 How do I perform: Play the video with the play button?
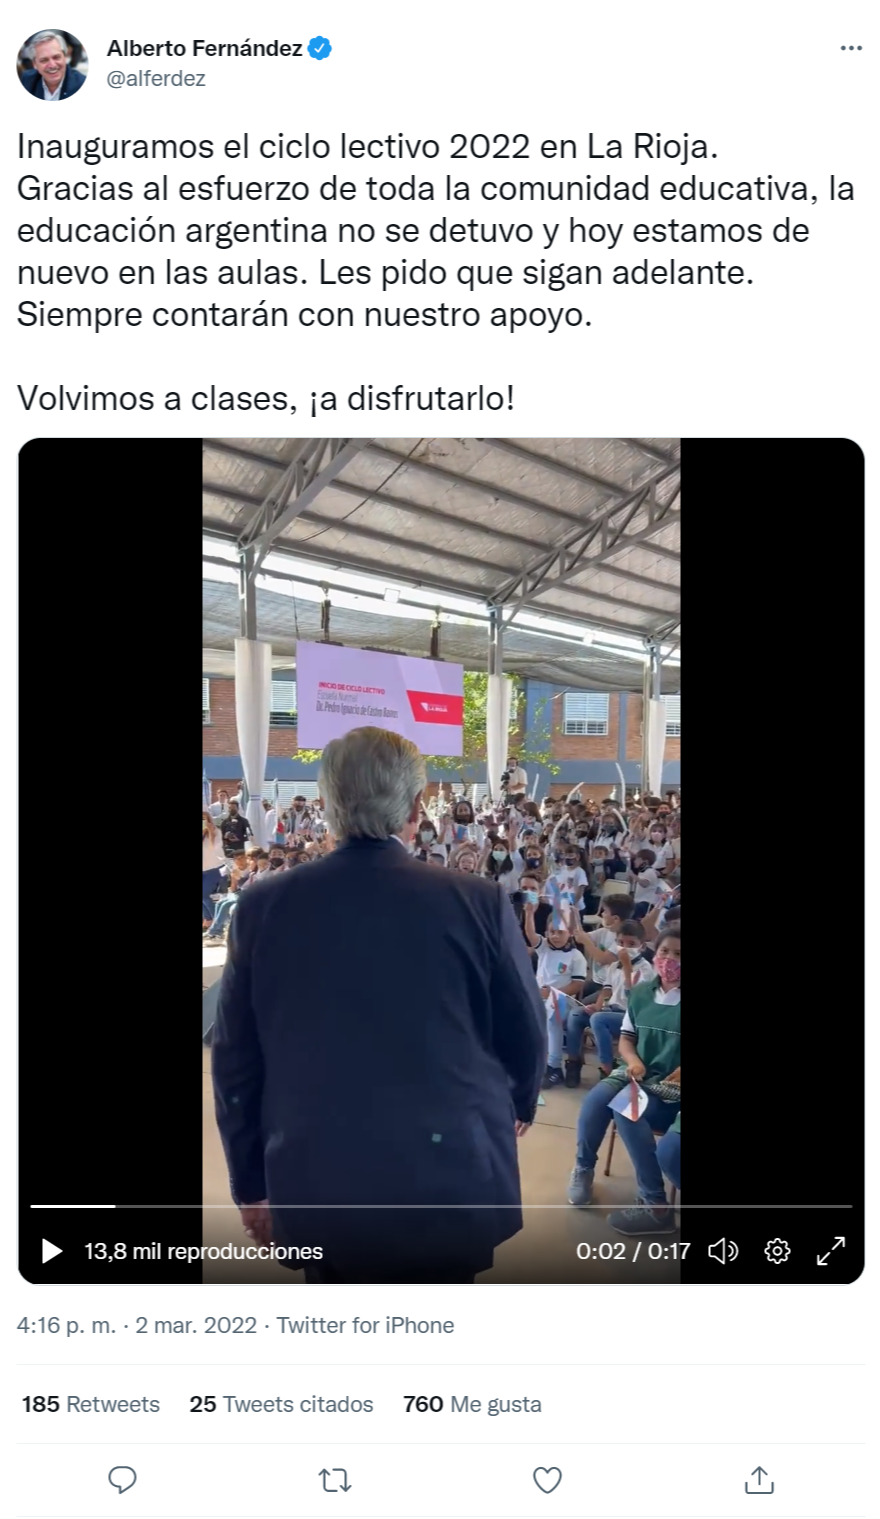click(52, 1251)
